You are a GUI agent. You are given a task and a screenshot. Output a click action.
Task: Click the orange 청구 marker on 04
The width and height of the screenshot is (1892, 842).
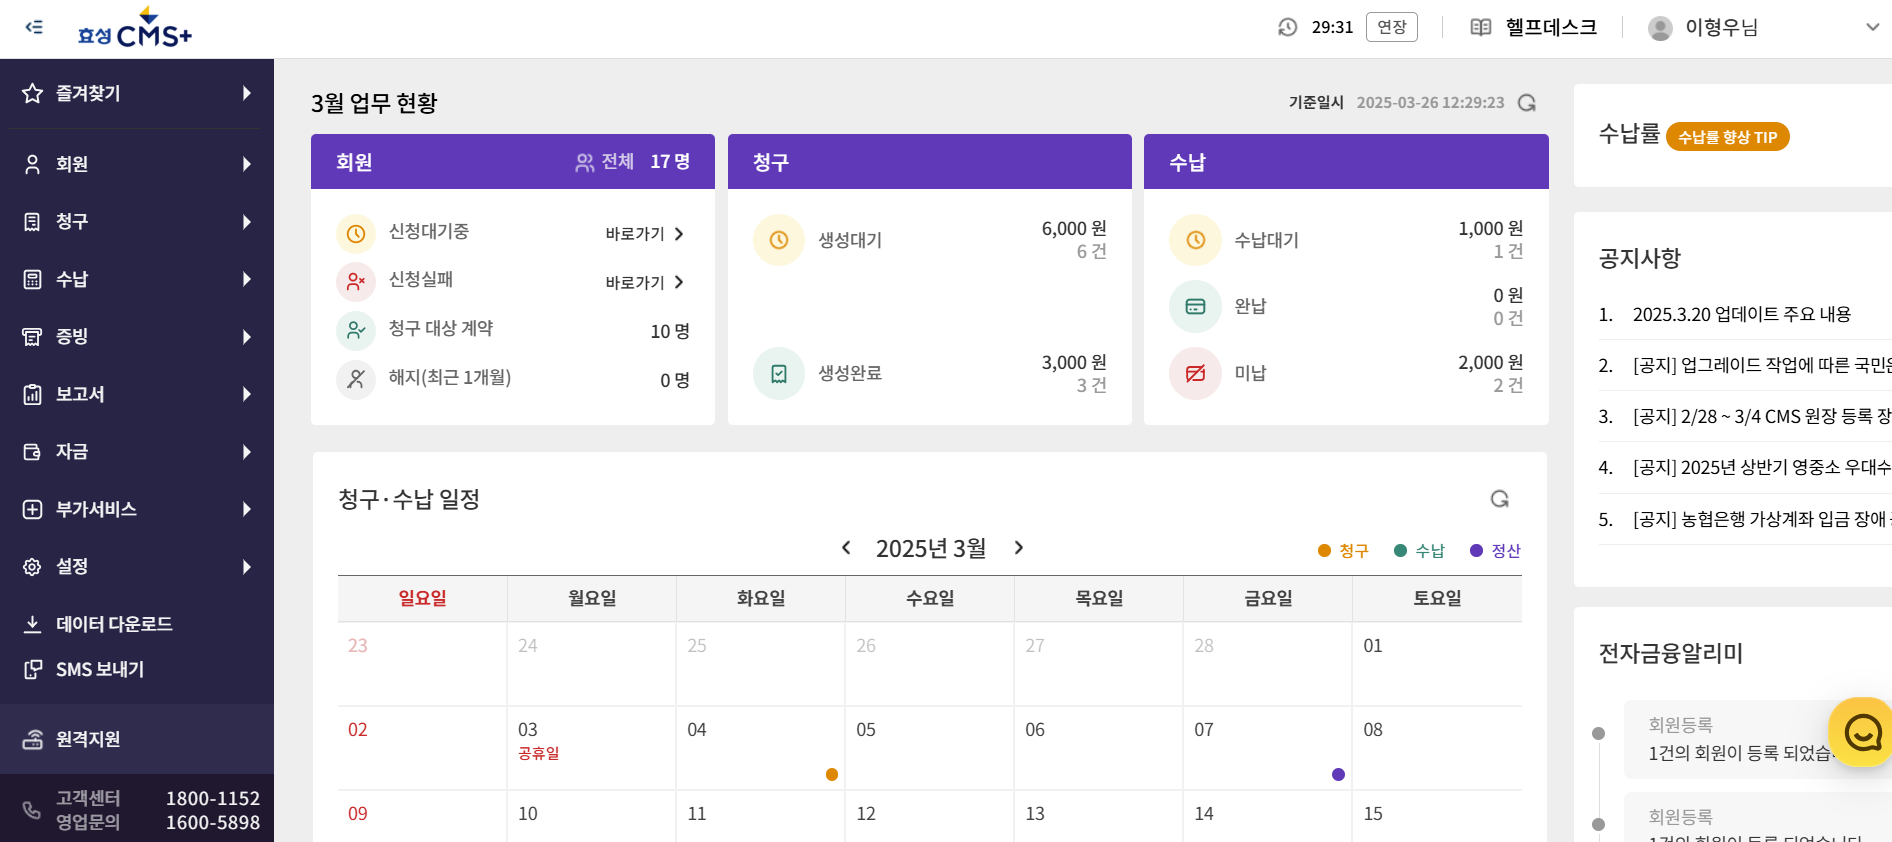(x=832, y=774)
